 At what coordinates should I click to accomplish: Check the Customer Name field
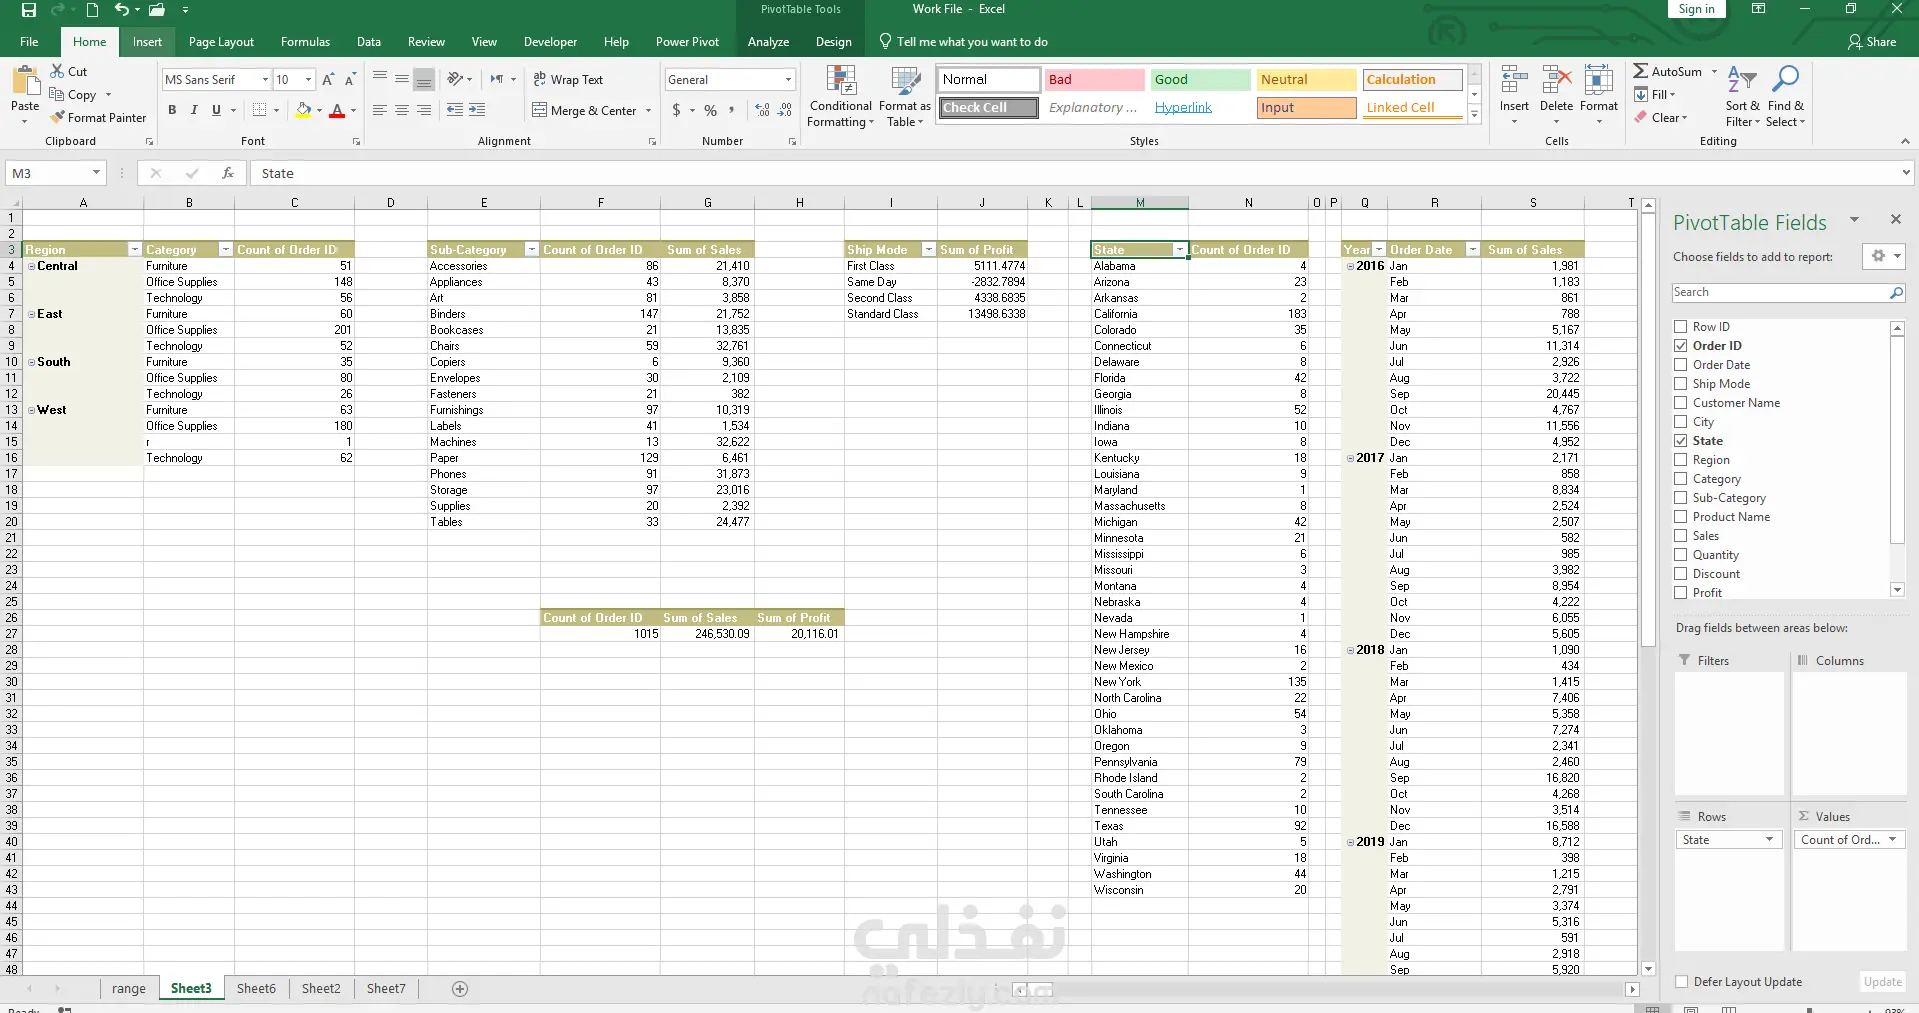click(1681, 402)
